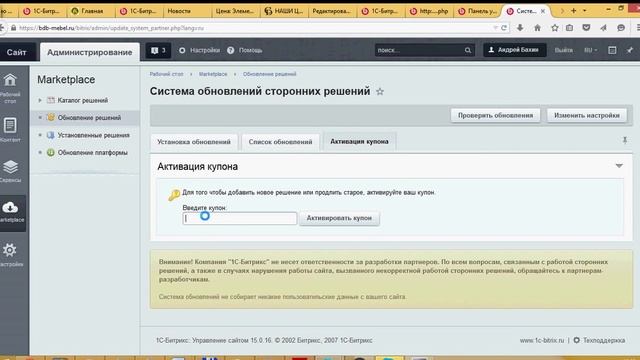Select the Marketplace cloud sidebar icon
640x360 pixels.
click(10, 207)
